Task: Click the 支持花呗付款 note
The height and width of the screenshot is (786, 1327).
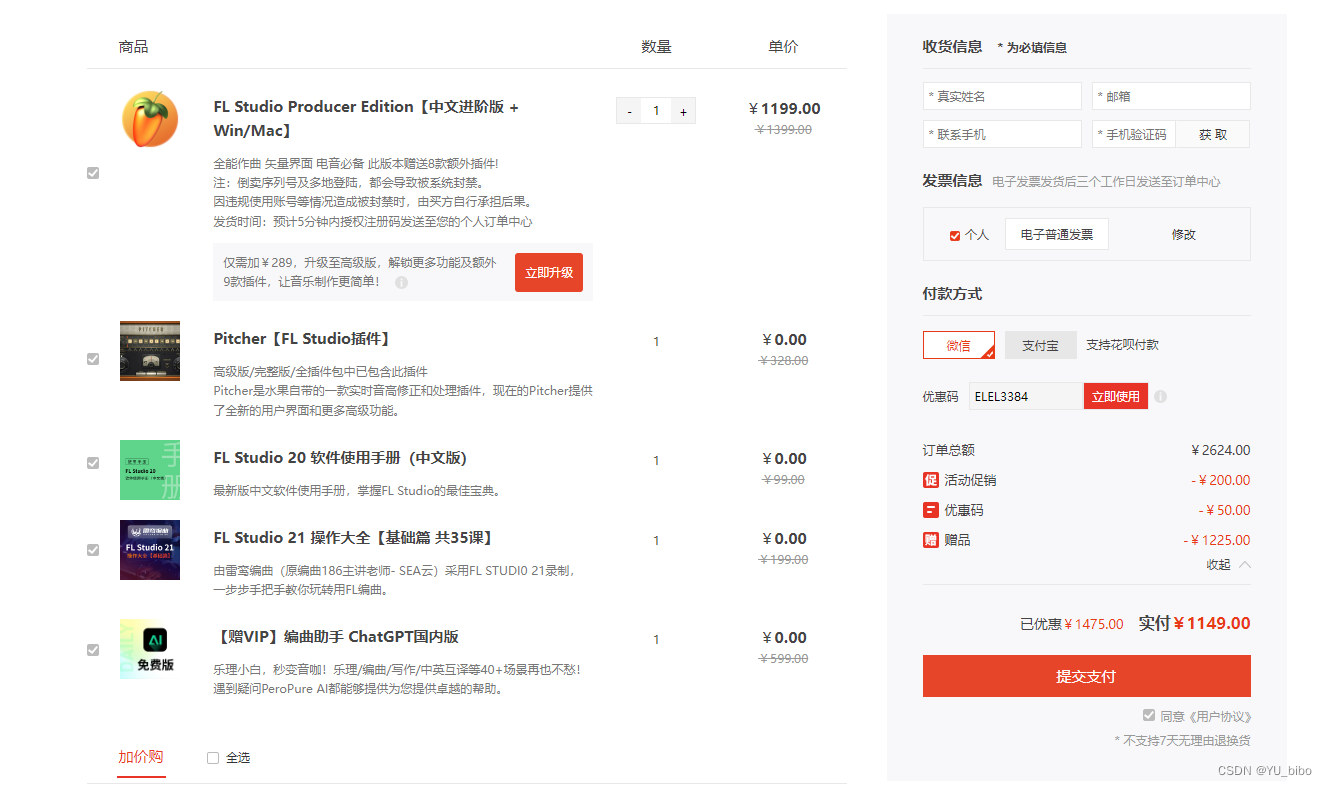Action: click(x=1122, y=344)
